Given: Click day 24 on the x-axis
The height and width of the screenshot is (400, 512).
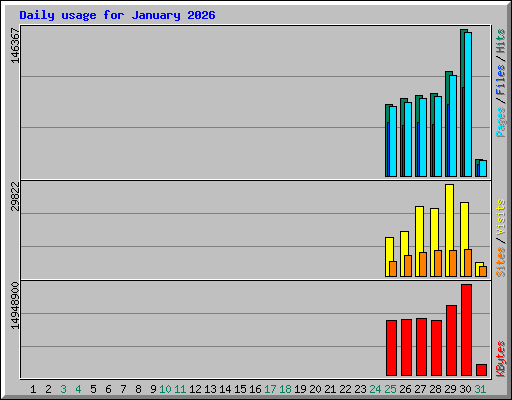Looking at the screenshot, I should click(x=375, y=389).
